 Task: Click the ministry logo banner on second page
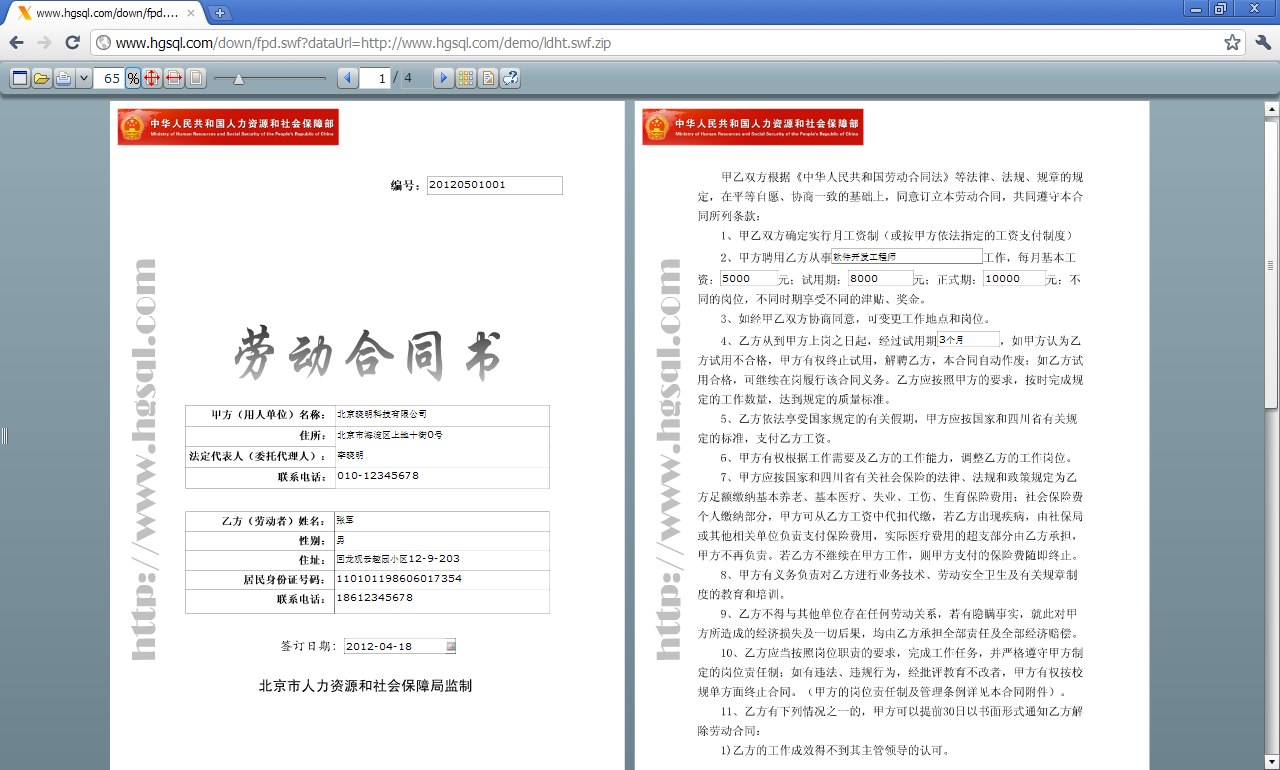tap(752, 127)
